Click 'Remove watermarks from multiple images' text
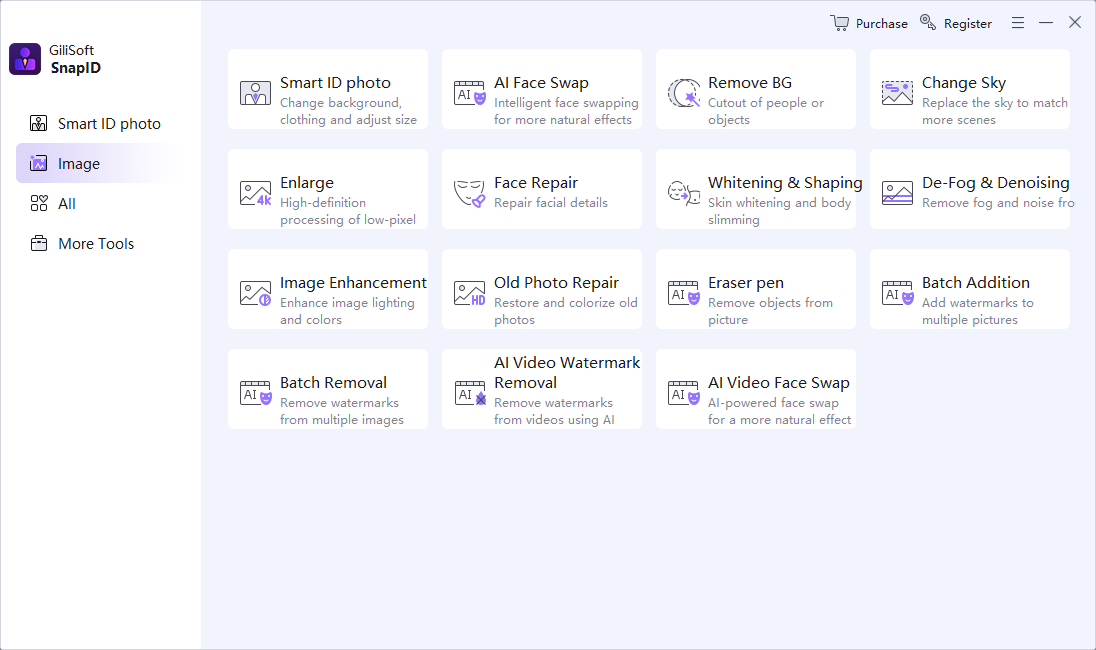Screen dimensions: 1096x650 point(342,411)
